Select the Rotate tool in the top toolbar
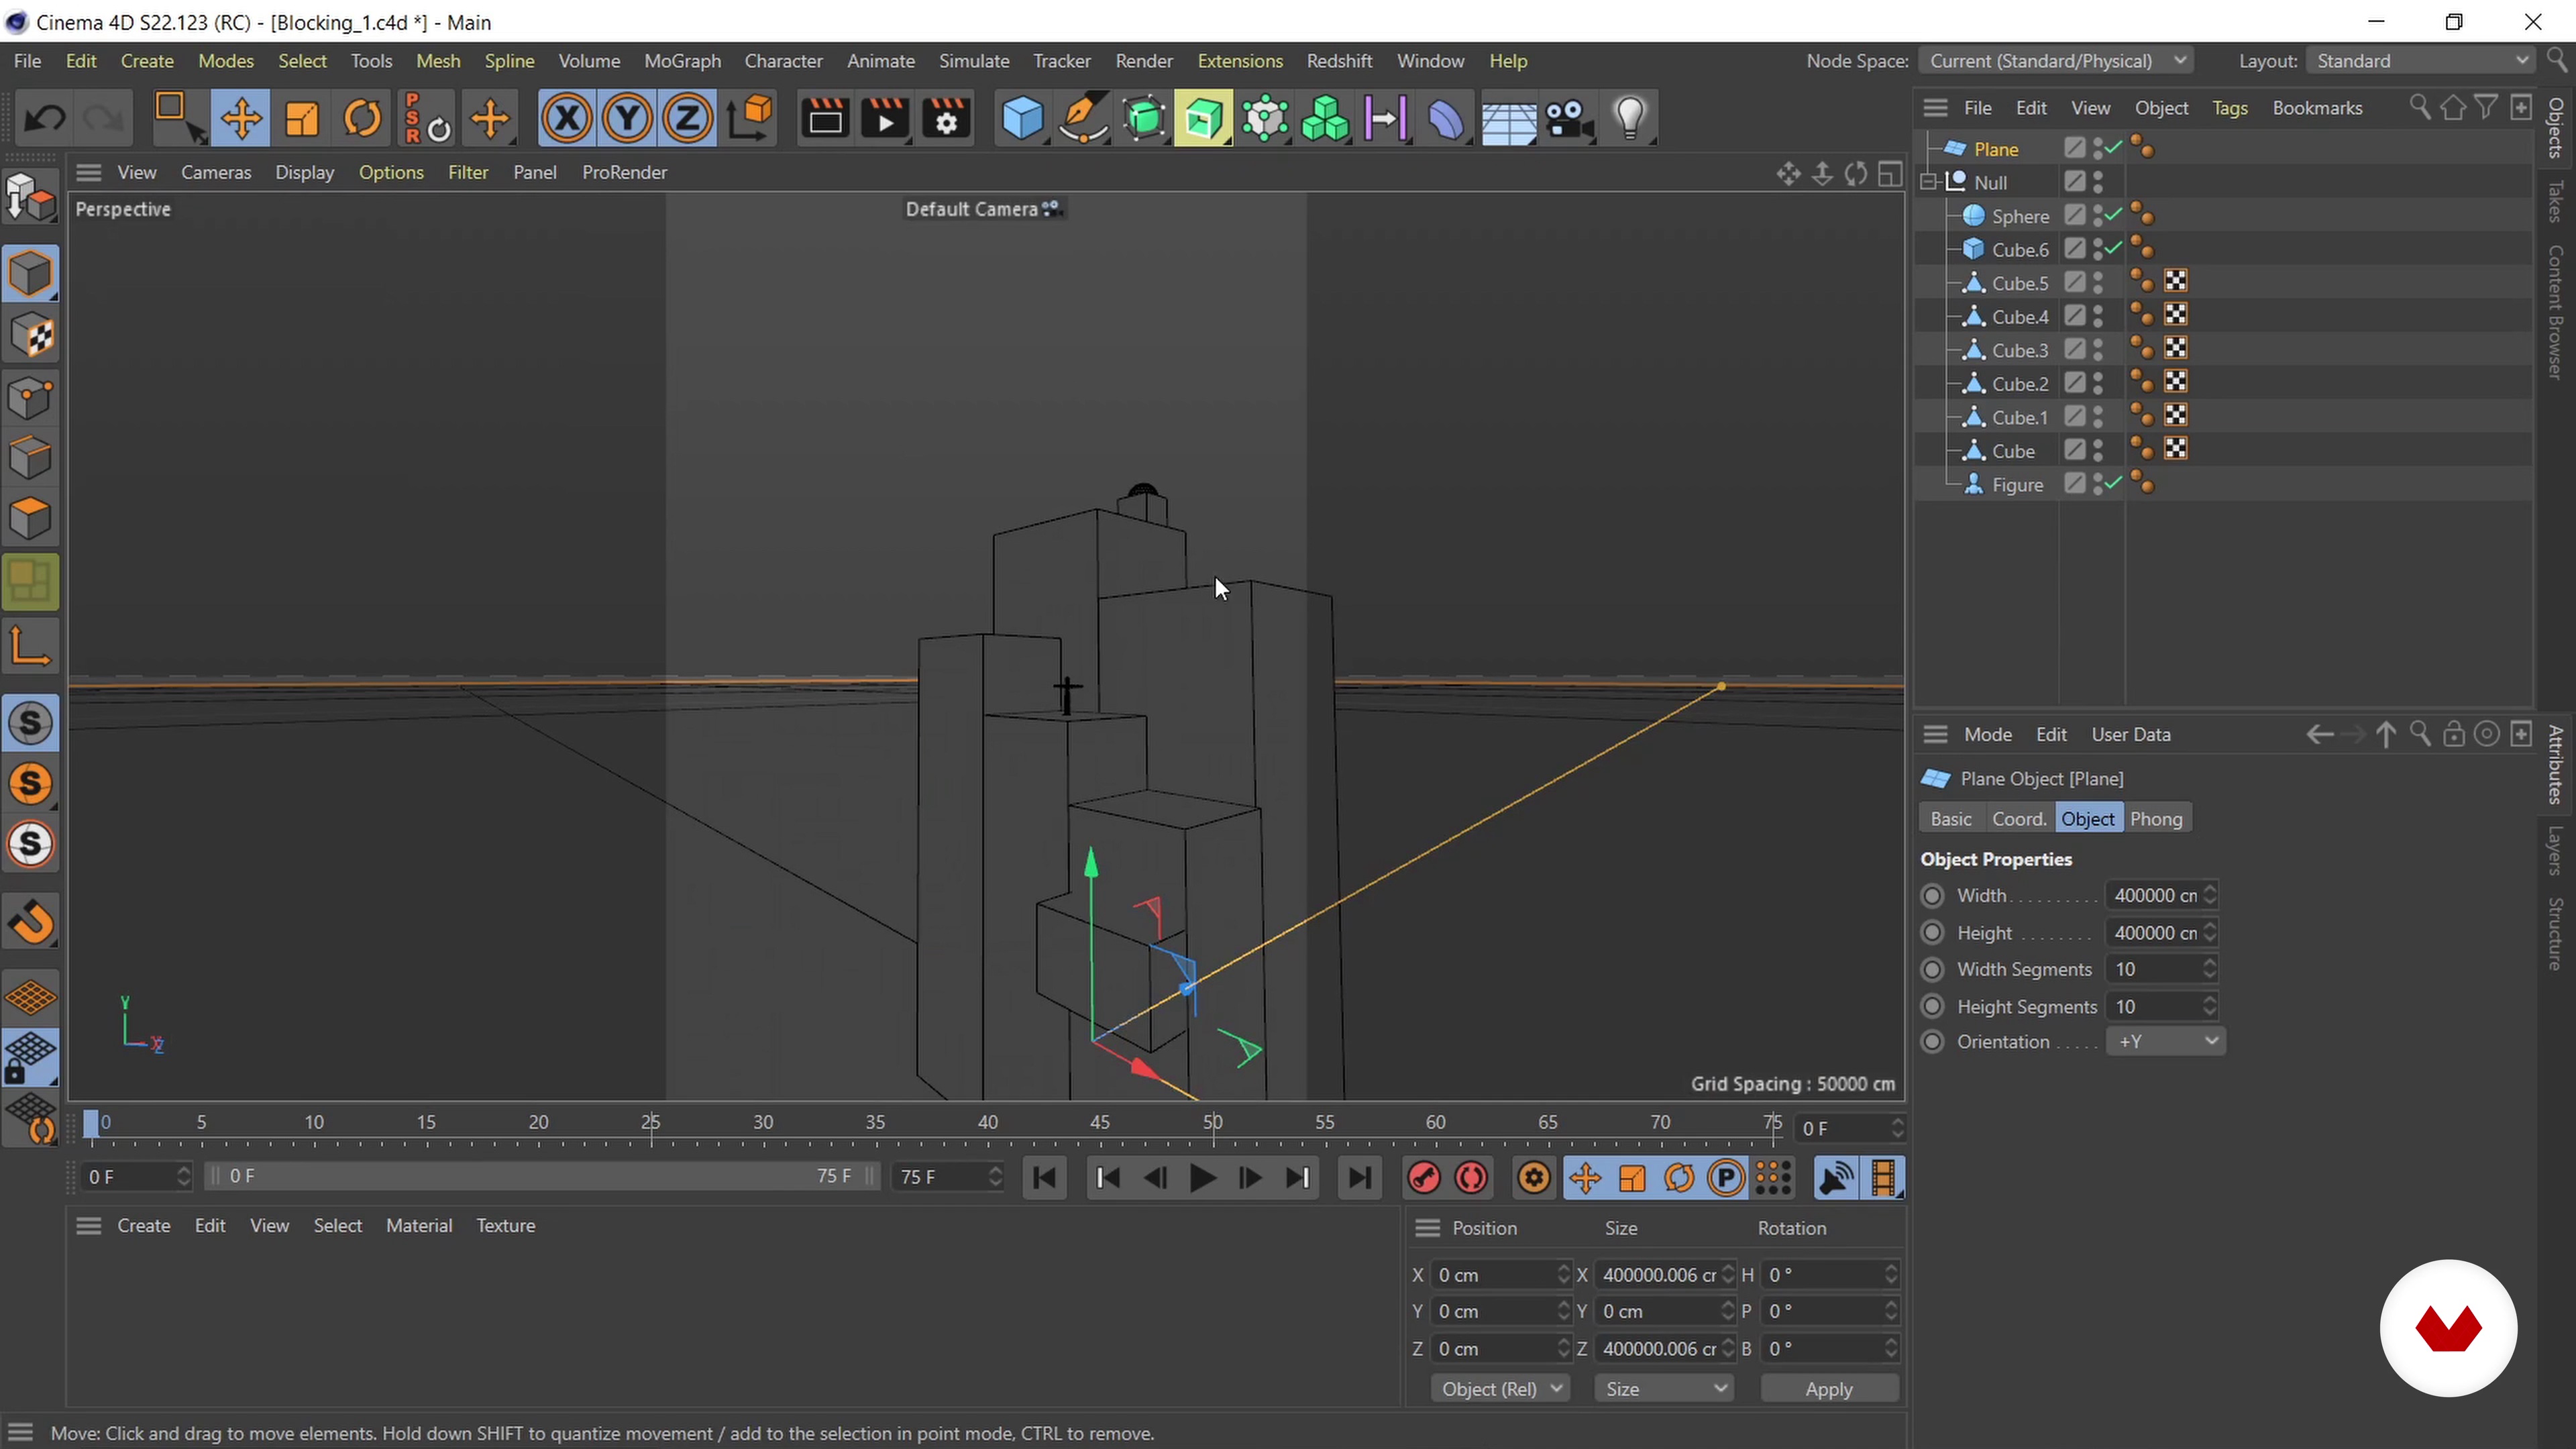Screen dimensions: 2576x1449 point(362,119)
